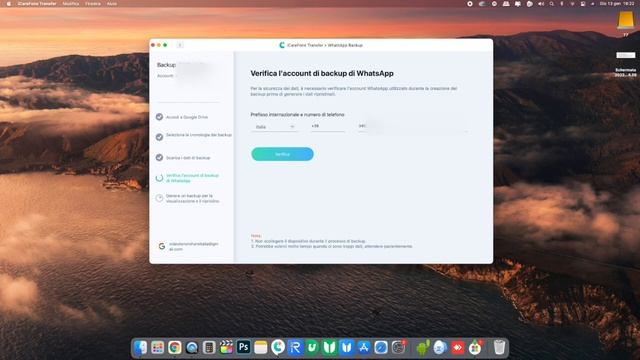Screen dimensions: 640x360
Task: Select the Genera un backup per la visualizzazione step
Action: coord(192,198)
